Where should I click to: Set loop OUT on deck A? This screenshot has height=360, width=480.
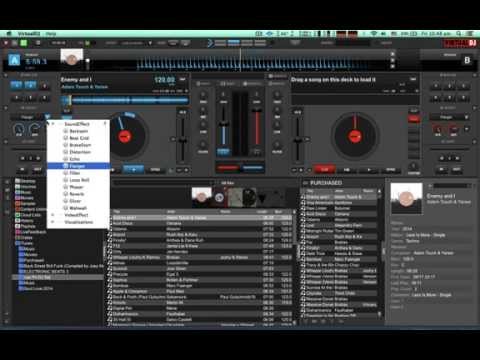[x=38, y=170]
